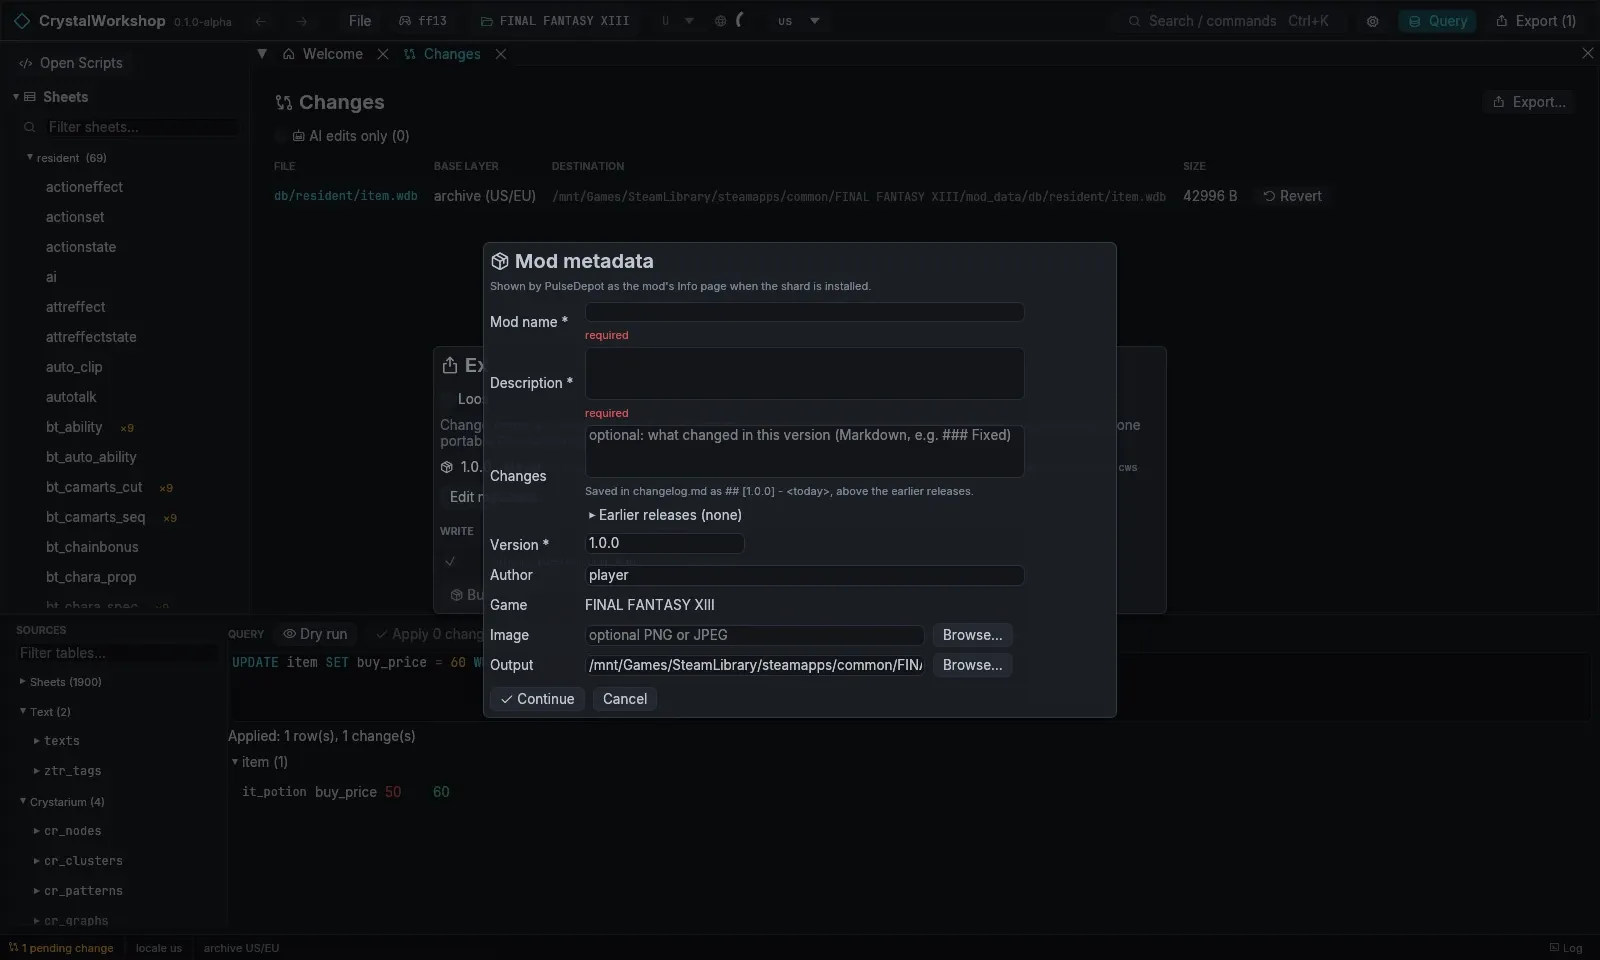Focus the Search / commands box

click(1230, 21)
